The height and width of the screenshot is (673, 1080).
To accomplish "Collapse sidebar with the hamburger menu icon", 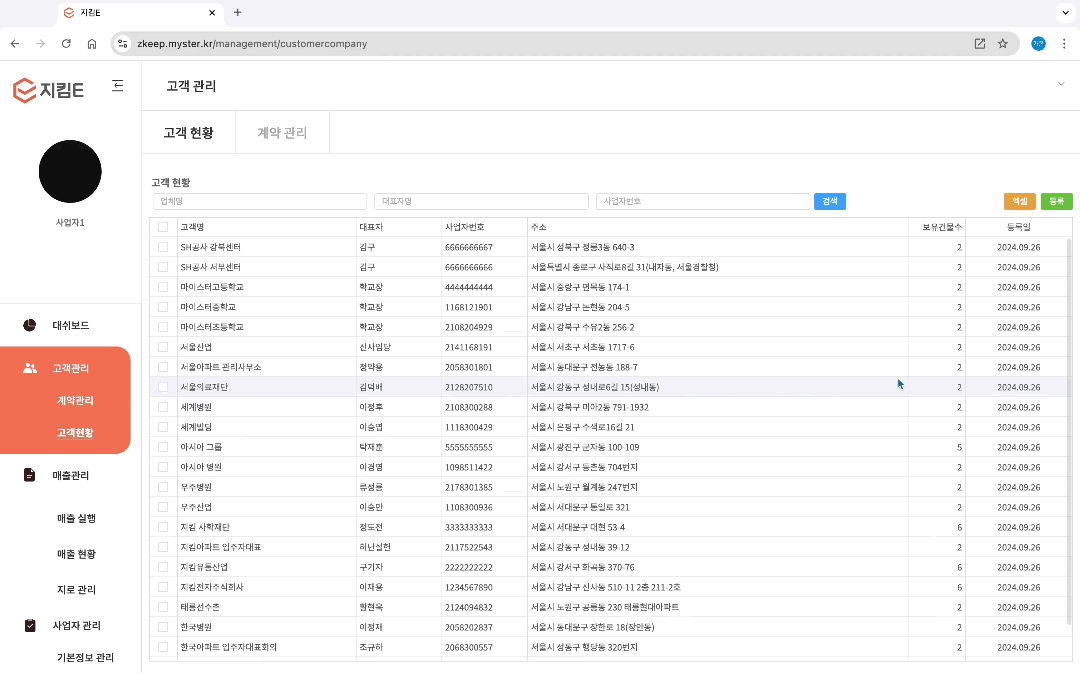I will [x=118, y=86].
